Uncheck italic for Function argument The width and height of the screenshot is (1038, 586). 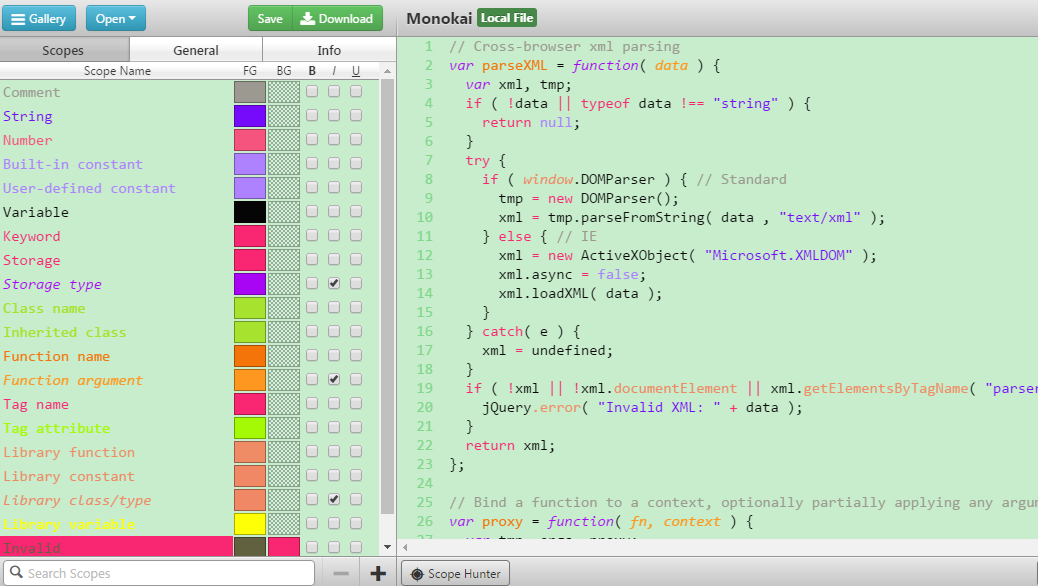point(334,379)
